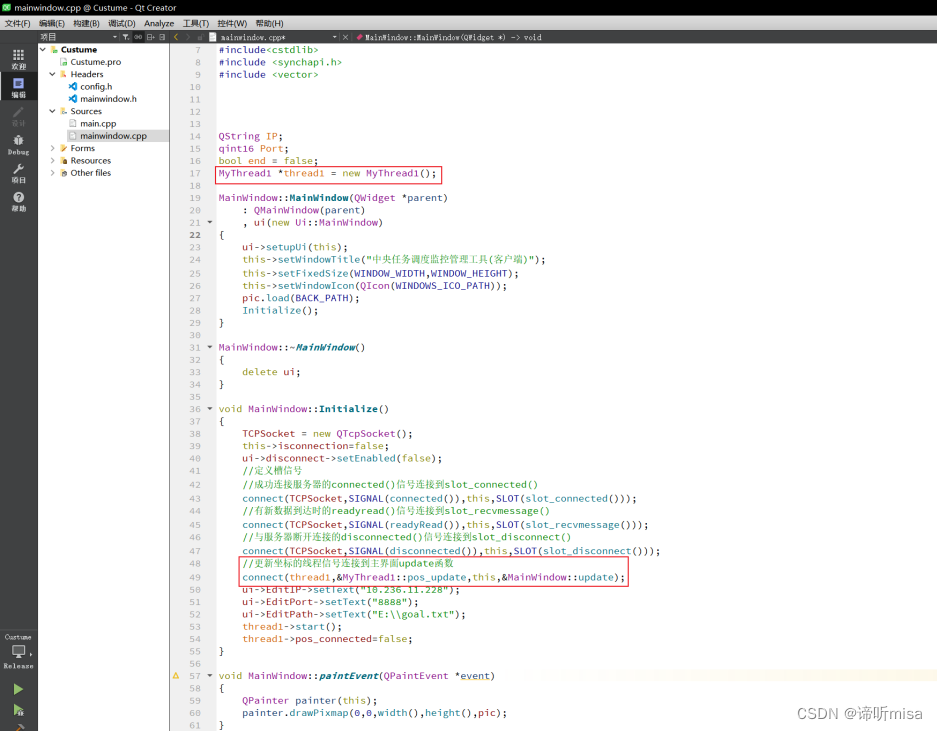The image size is (937, 731).
Task: Start debugging via the debug run icon
Action: pyautogui.click(x=18, y=707)
